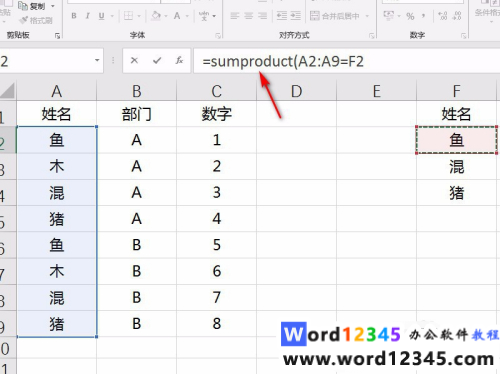Decrease decimal places
The image size is (504, 375).
pos(457,16)
